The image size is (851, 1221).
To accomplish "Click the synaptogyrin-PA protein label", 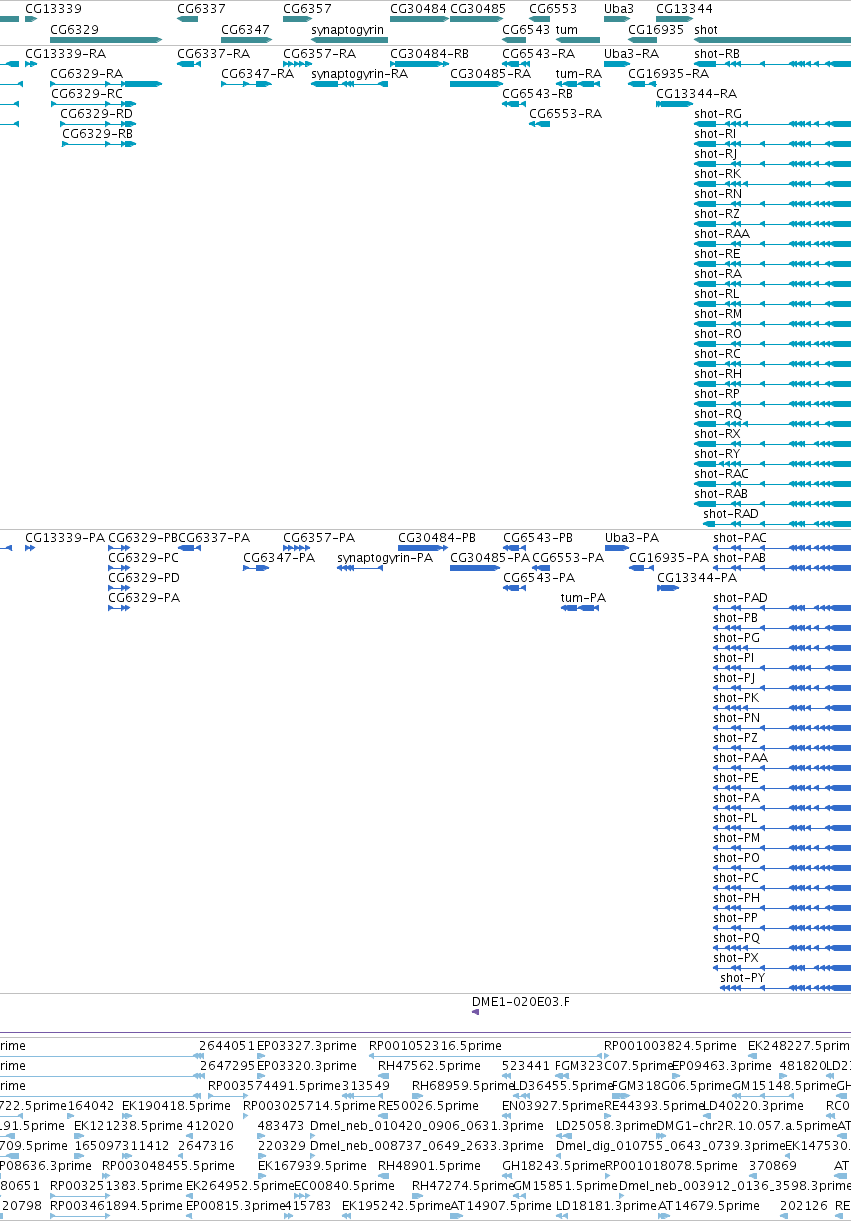I will point(385,558).
